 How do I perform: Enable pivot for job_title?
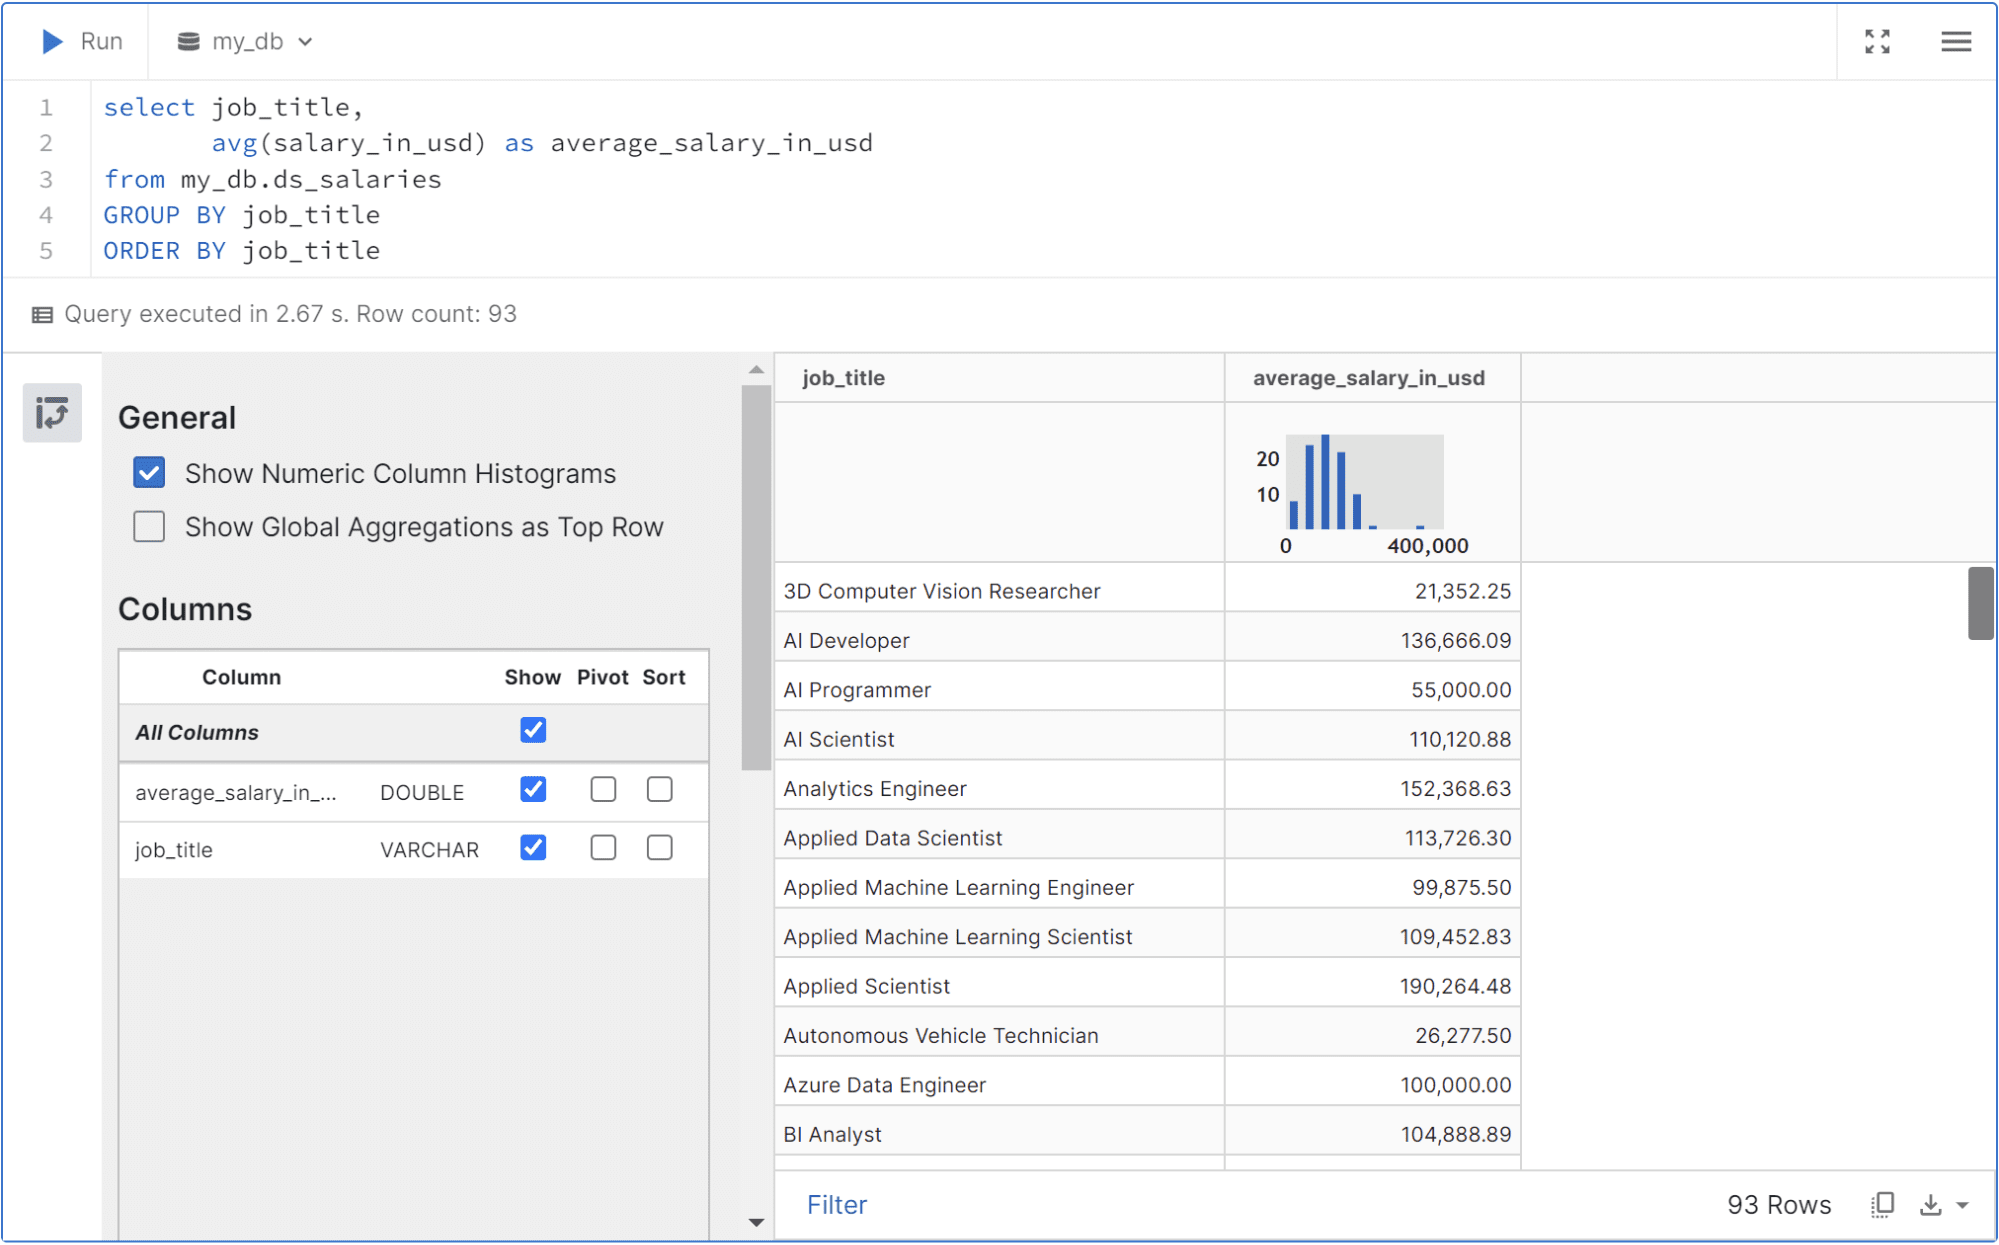pyautogui.click(x=603, y=848)
